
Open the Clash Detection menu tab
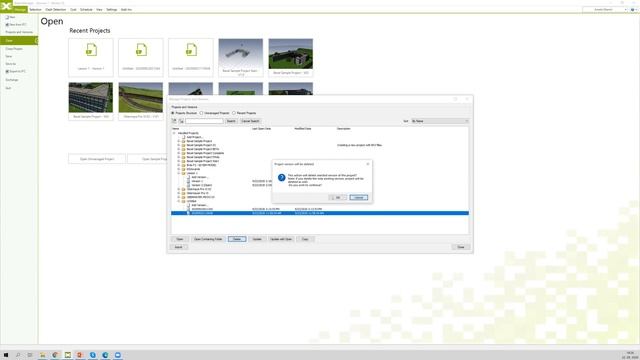click(x=56, y=9)
